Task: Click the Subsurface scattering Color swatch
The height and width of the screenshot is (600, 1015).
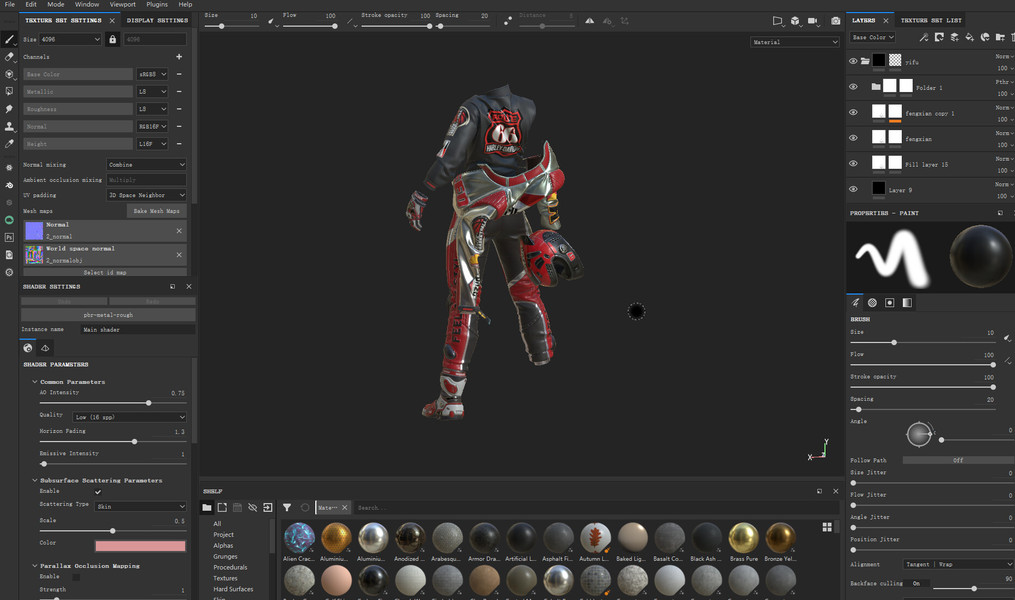Action: pos(140,546)
